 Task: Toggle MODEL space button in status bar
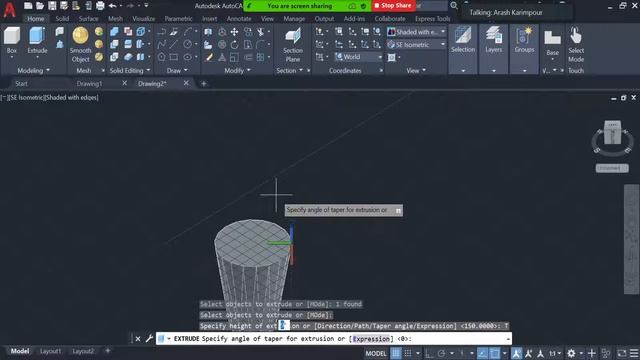click(x=376, y=353)
